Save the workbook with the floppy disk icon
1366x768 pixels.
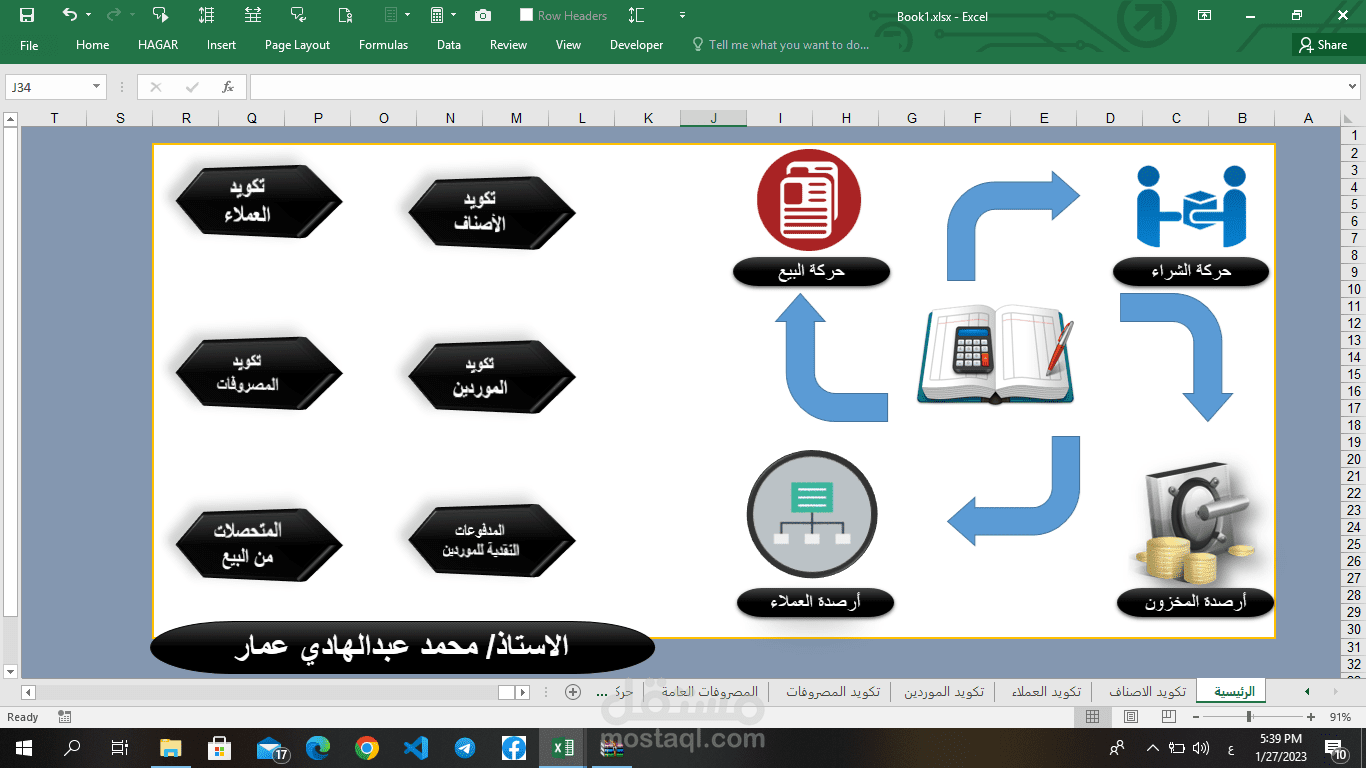point(27,15)
